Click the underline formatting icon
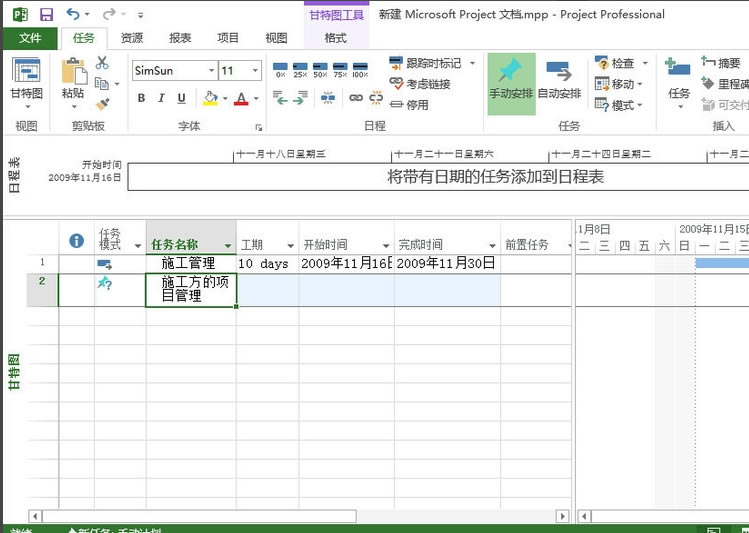This screenshot has width=749, height=533. (181, 98)
